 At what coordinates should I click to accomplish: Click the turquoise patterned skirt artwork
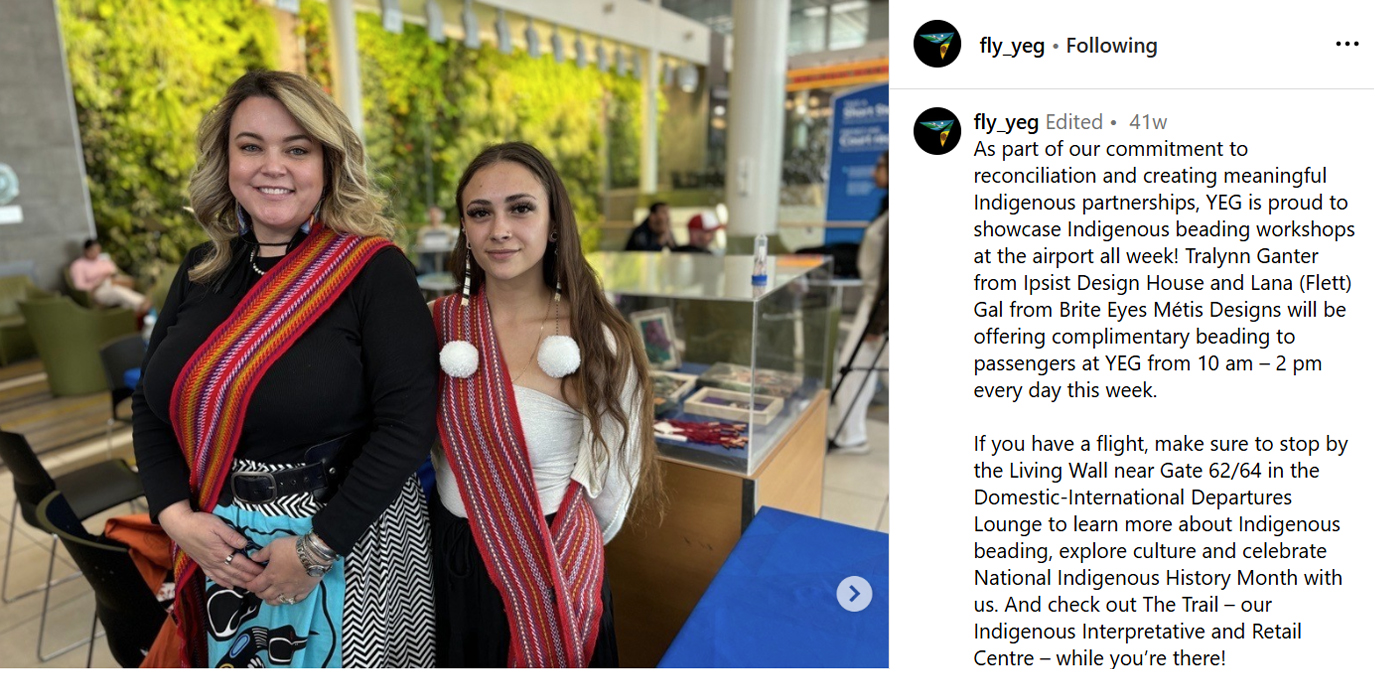click(272, 590)
